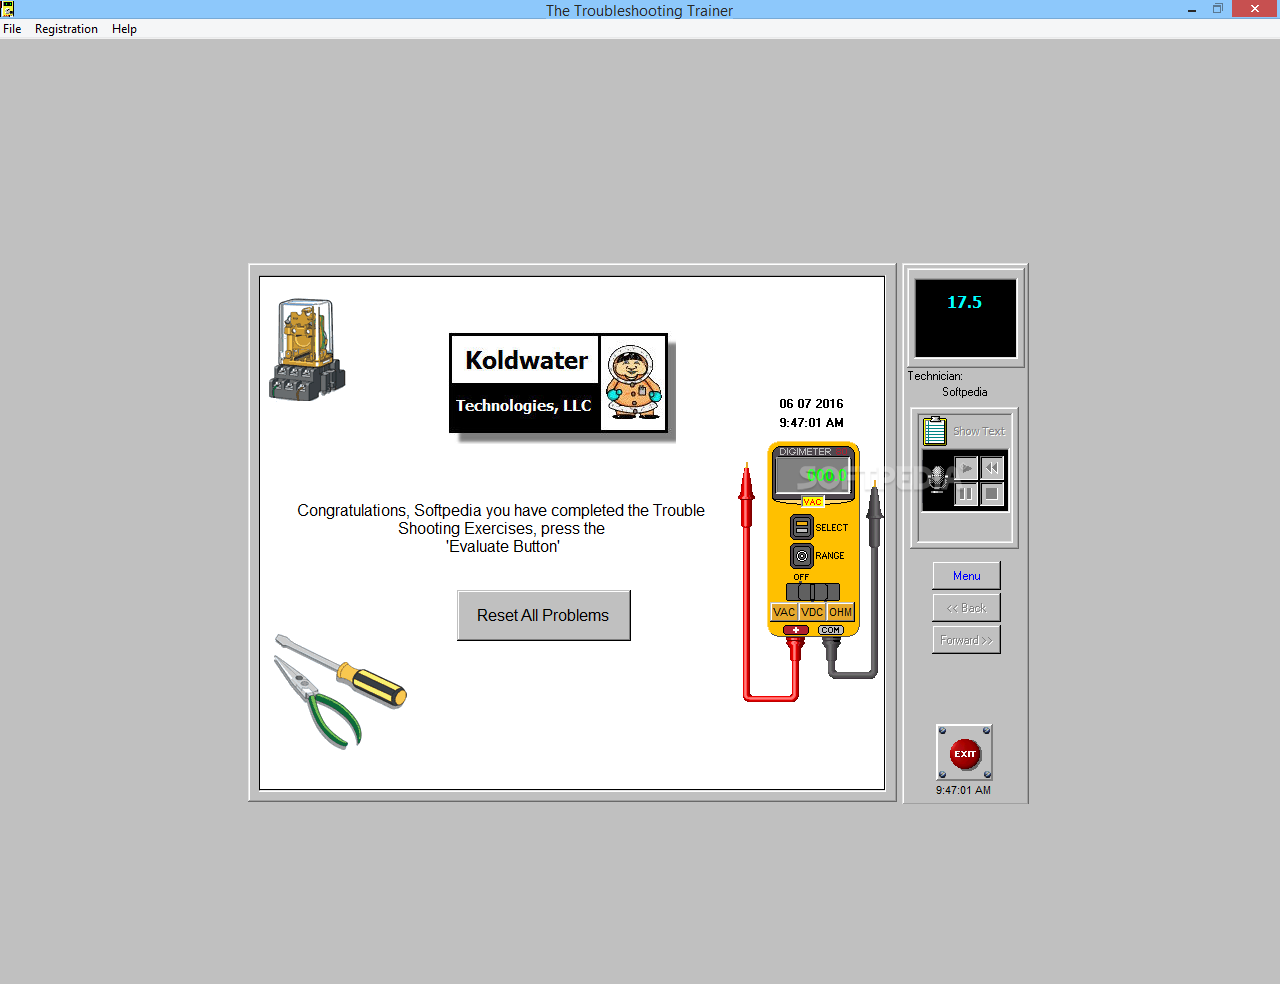Play the narration audio
Screen dimensions: 1280x984
(966, 468)
